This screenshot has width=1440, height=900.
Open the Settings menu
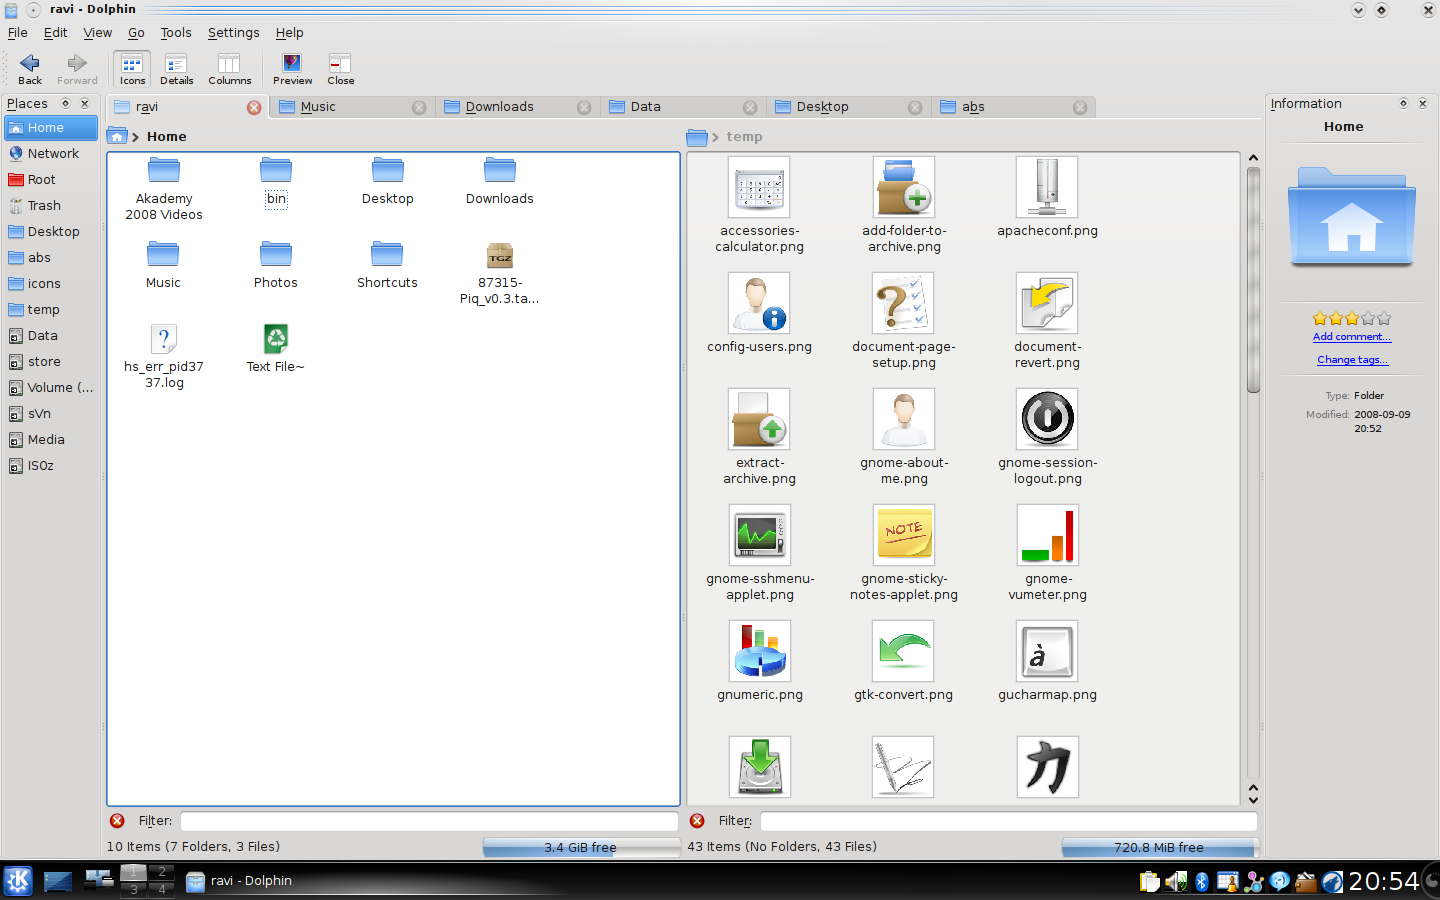[234, 33]
